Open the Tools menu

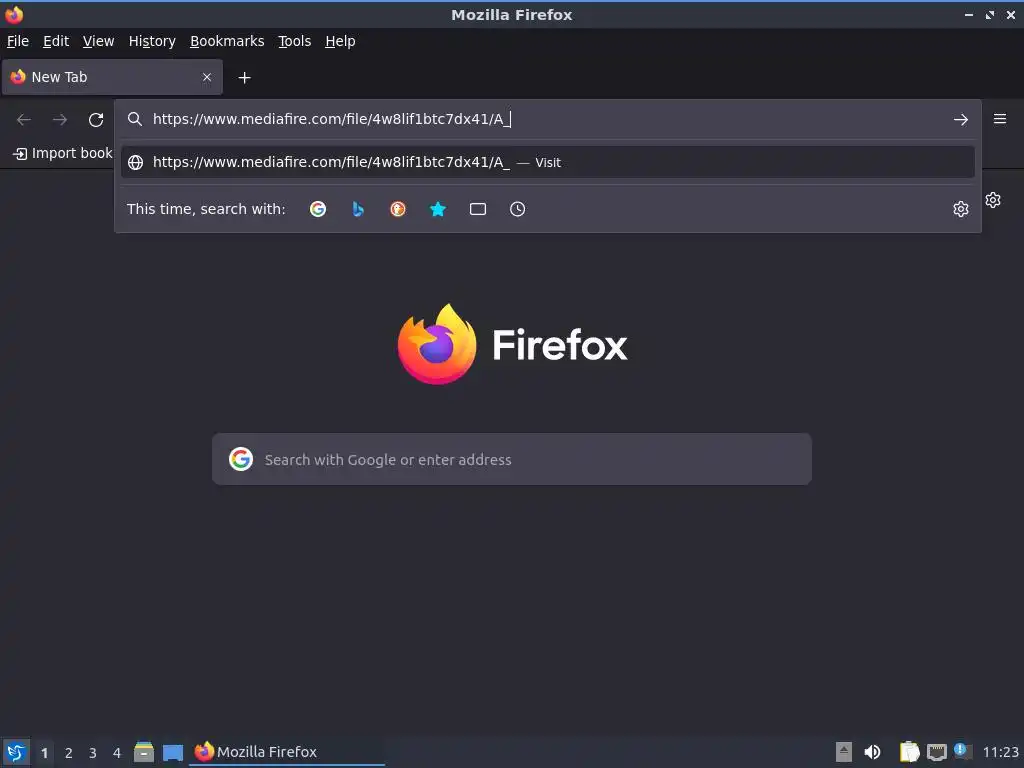(x=295, y=41)
